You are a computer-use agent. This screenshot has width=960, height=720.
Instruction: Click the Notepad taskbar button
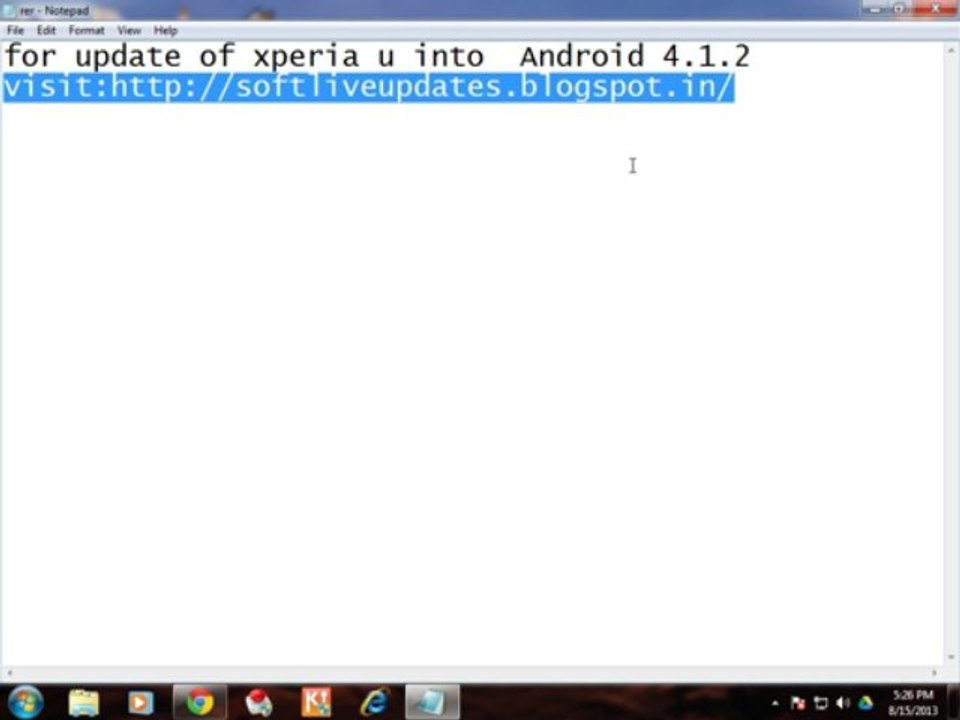coord(432,702)
